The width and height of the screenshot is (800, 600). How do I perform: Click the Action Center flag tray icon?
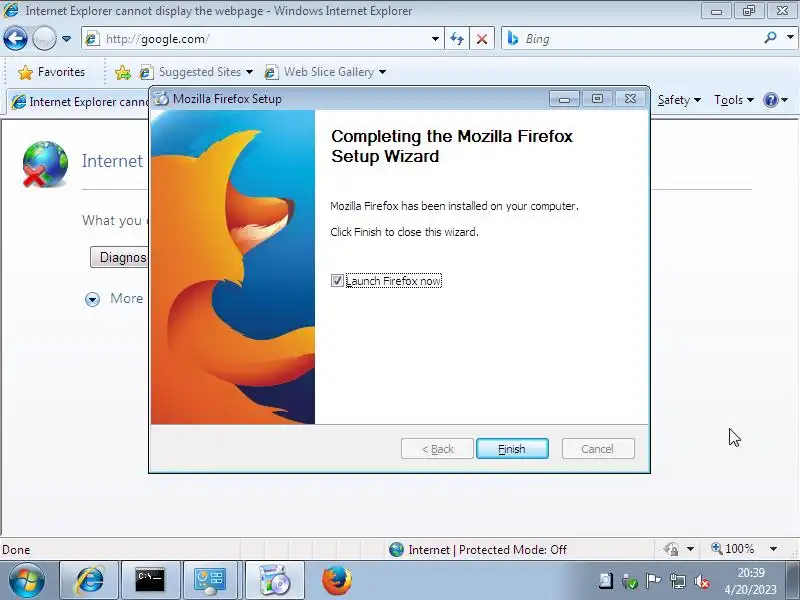tap(653, 581)
